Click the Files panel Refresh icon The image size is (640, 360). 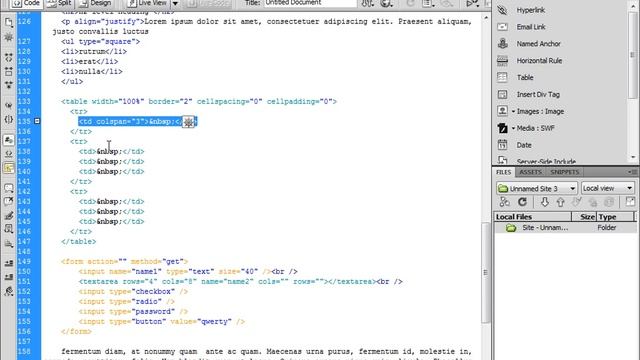(x=522, y=202)
